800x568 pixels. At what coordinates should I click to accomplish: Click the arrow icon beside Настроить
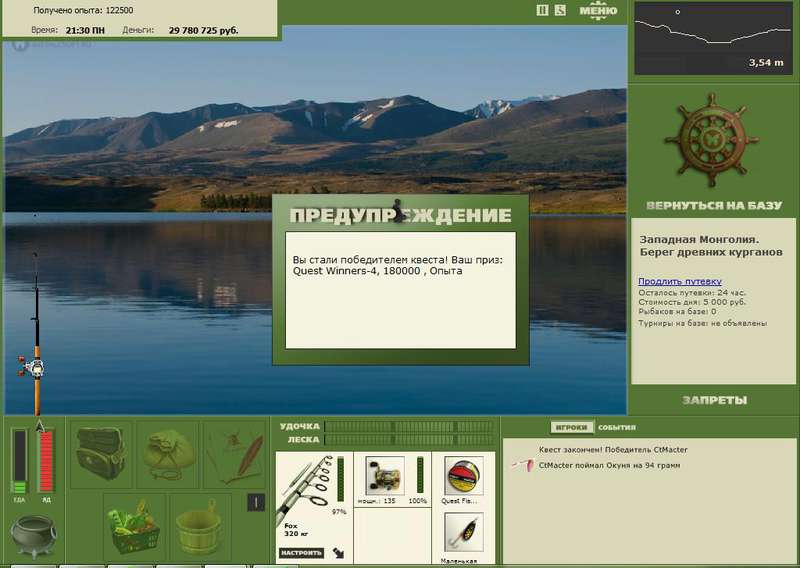click(338, 553)
